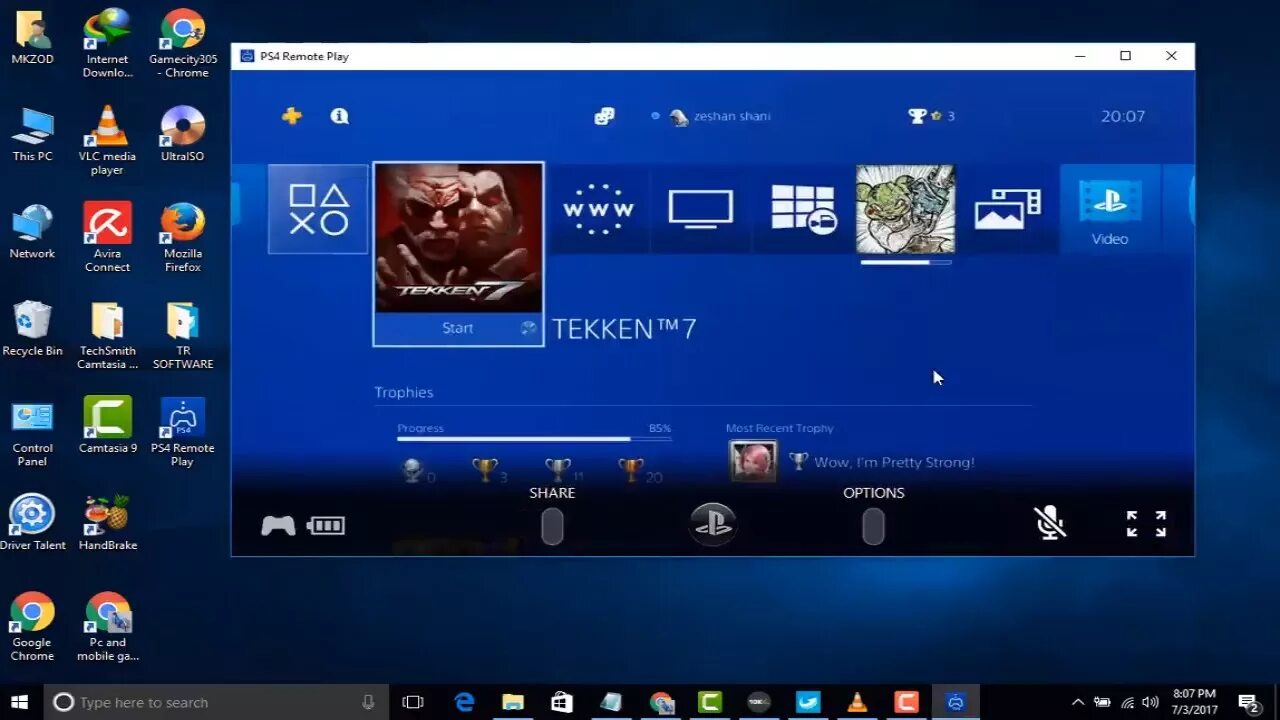The width and height of the screenshot is (1280, 720).
Task: Select MKZOD desktop folder icon
Action: [x=32, y=38]
